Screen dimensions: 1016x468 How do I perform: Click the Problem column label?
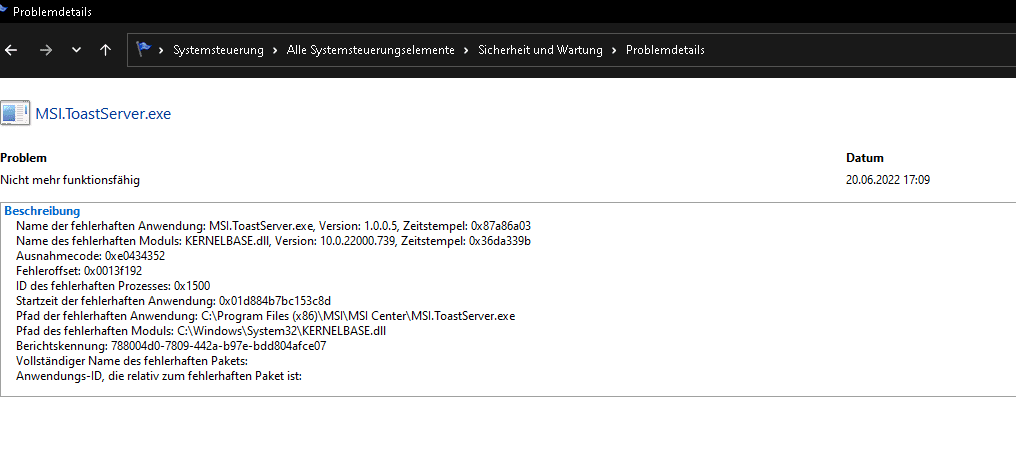[23, 158]
